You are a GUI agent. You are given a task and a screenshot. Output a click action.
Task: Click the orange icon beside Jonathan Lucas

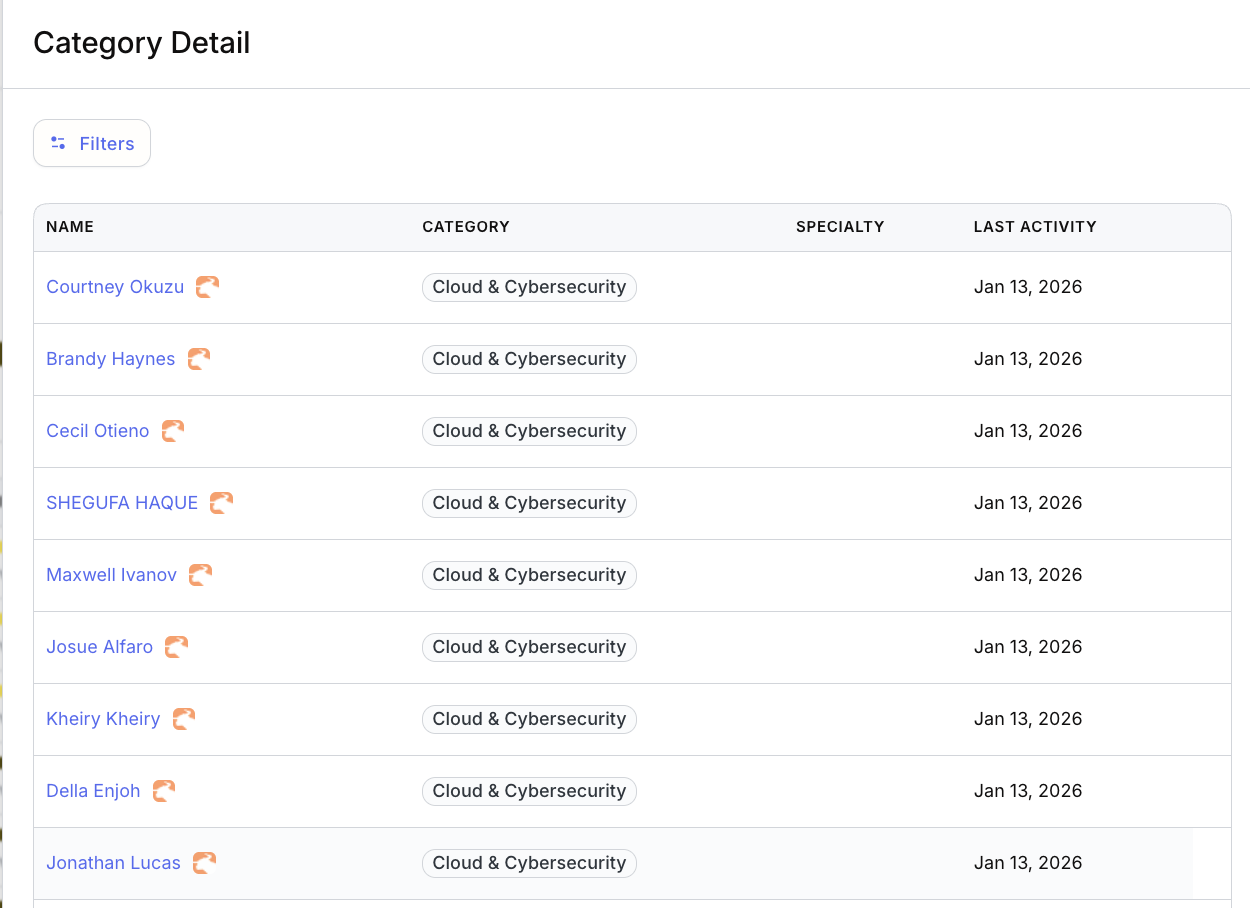pos(204,863)
